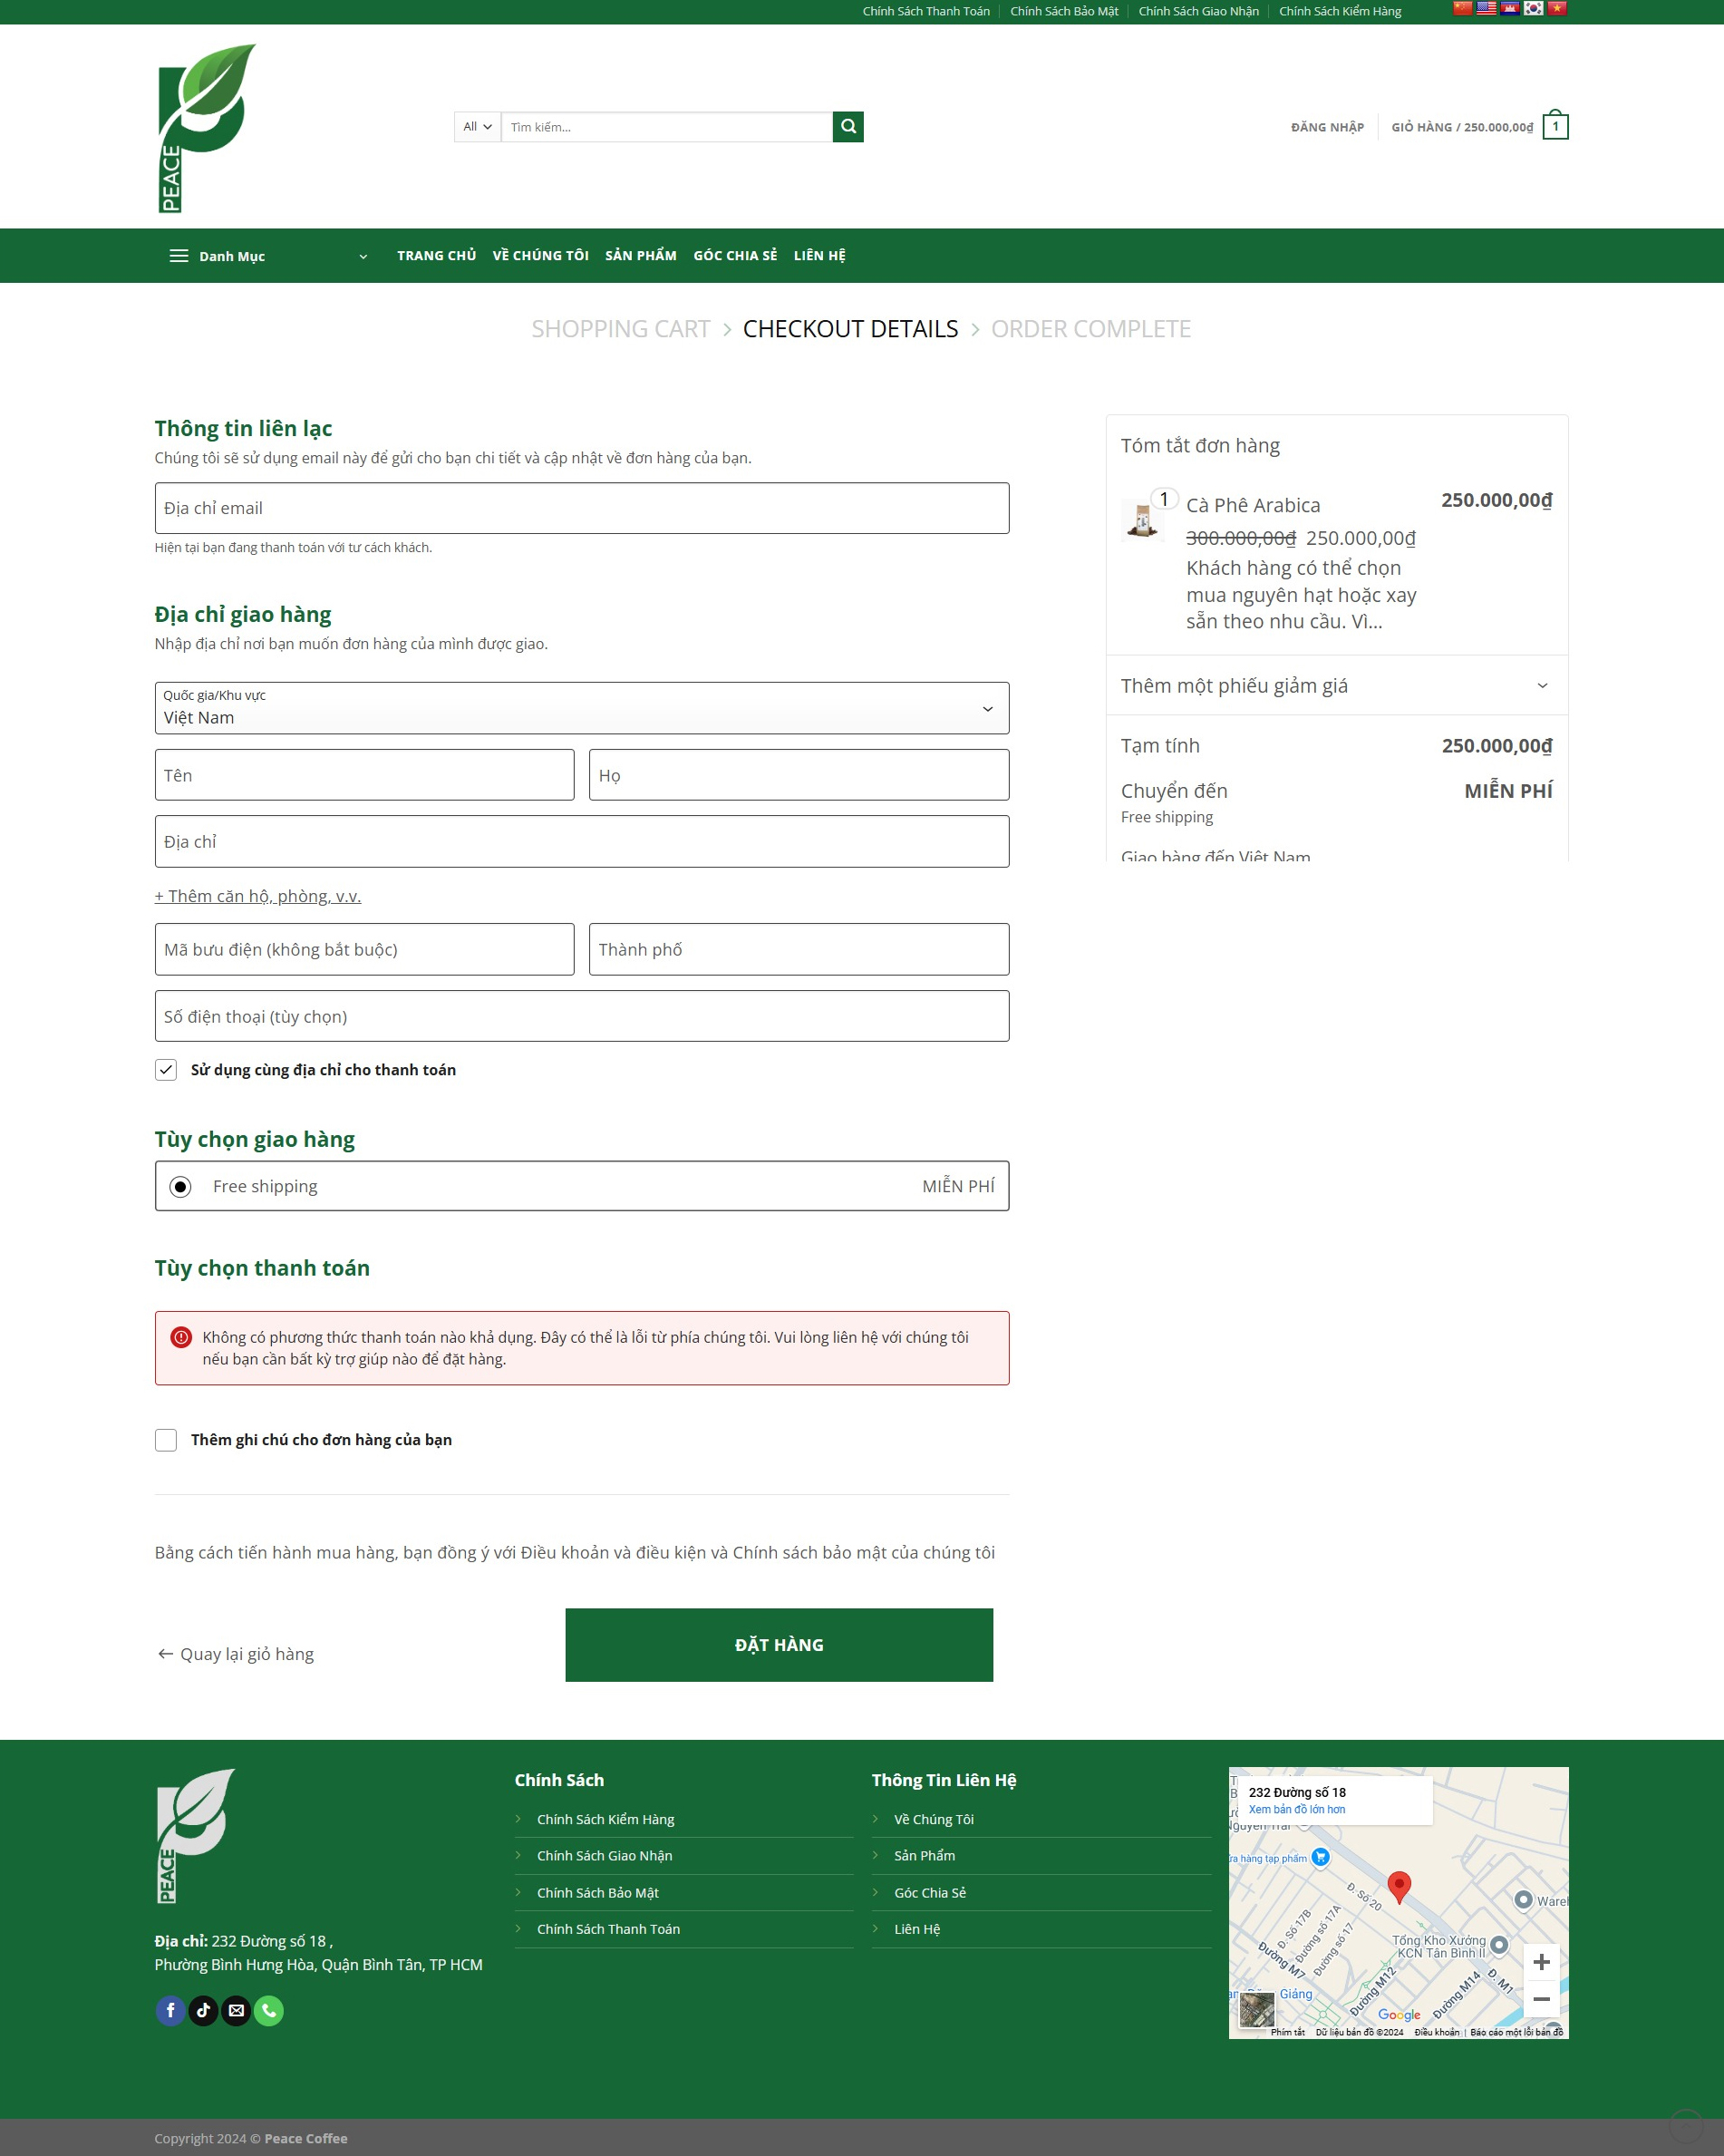
Task: Zoom out on the Google map
Action: click(1541, 1999)
